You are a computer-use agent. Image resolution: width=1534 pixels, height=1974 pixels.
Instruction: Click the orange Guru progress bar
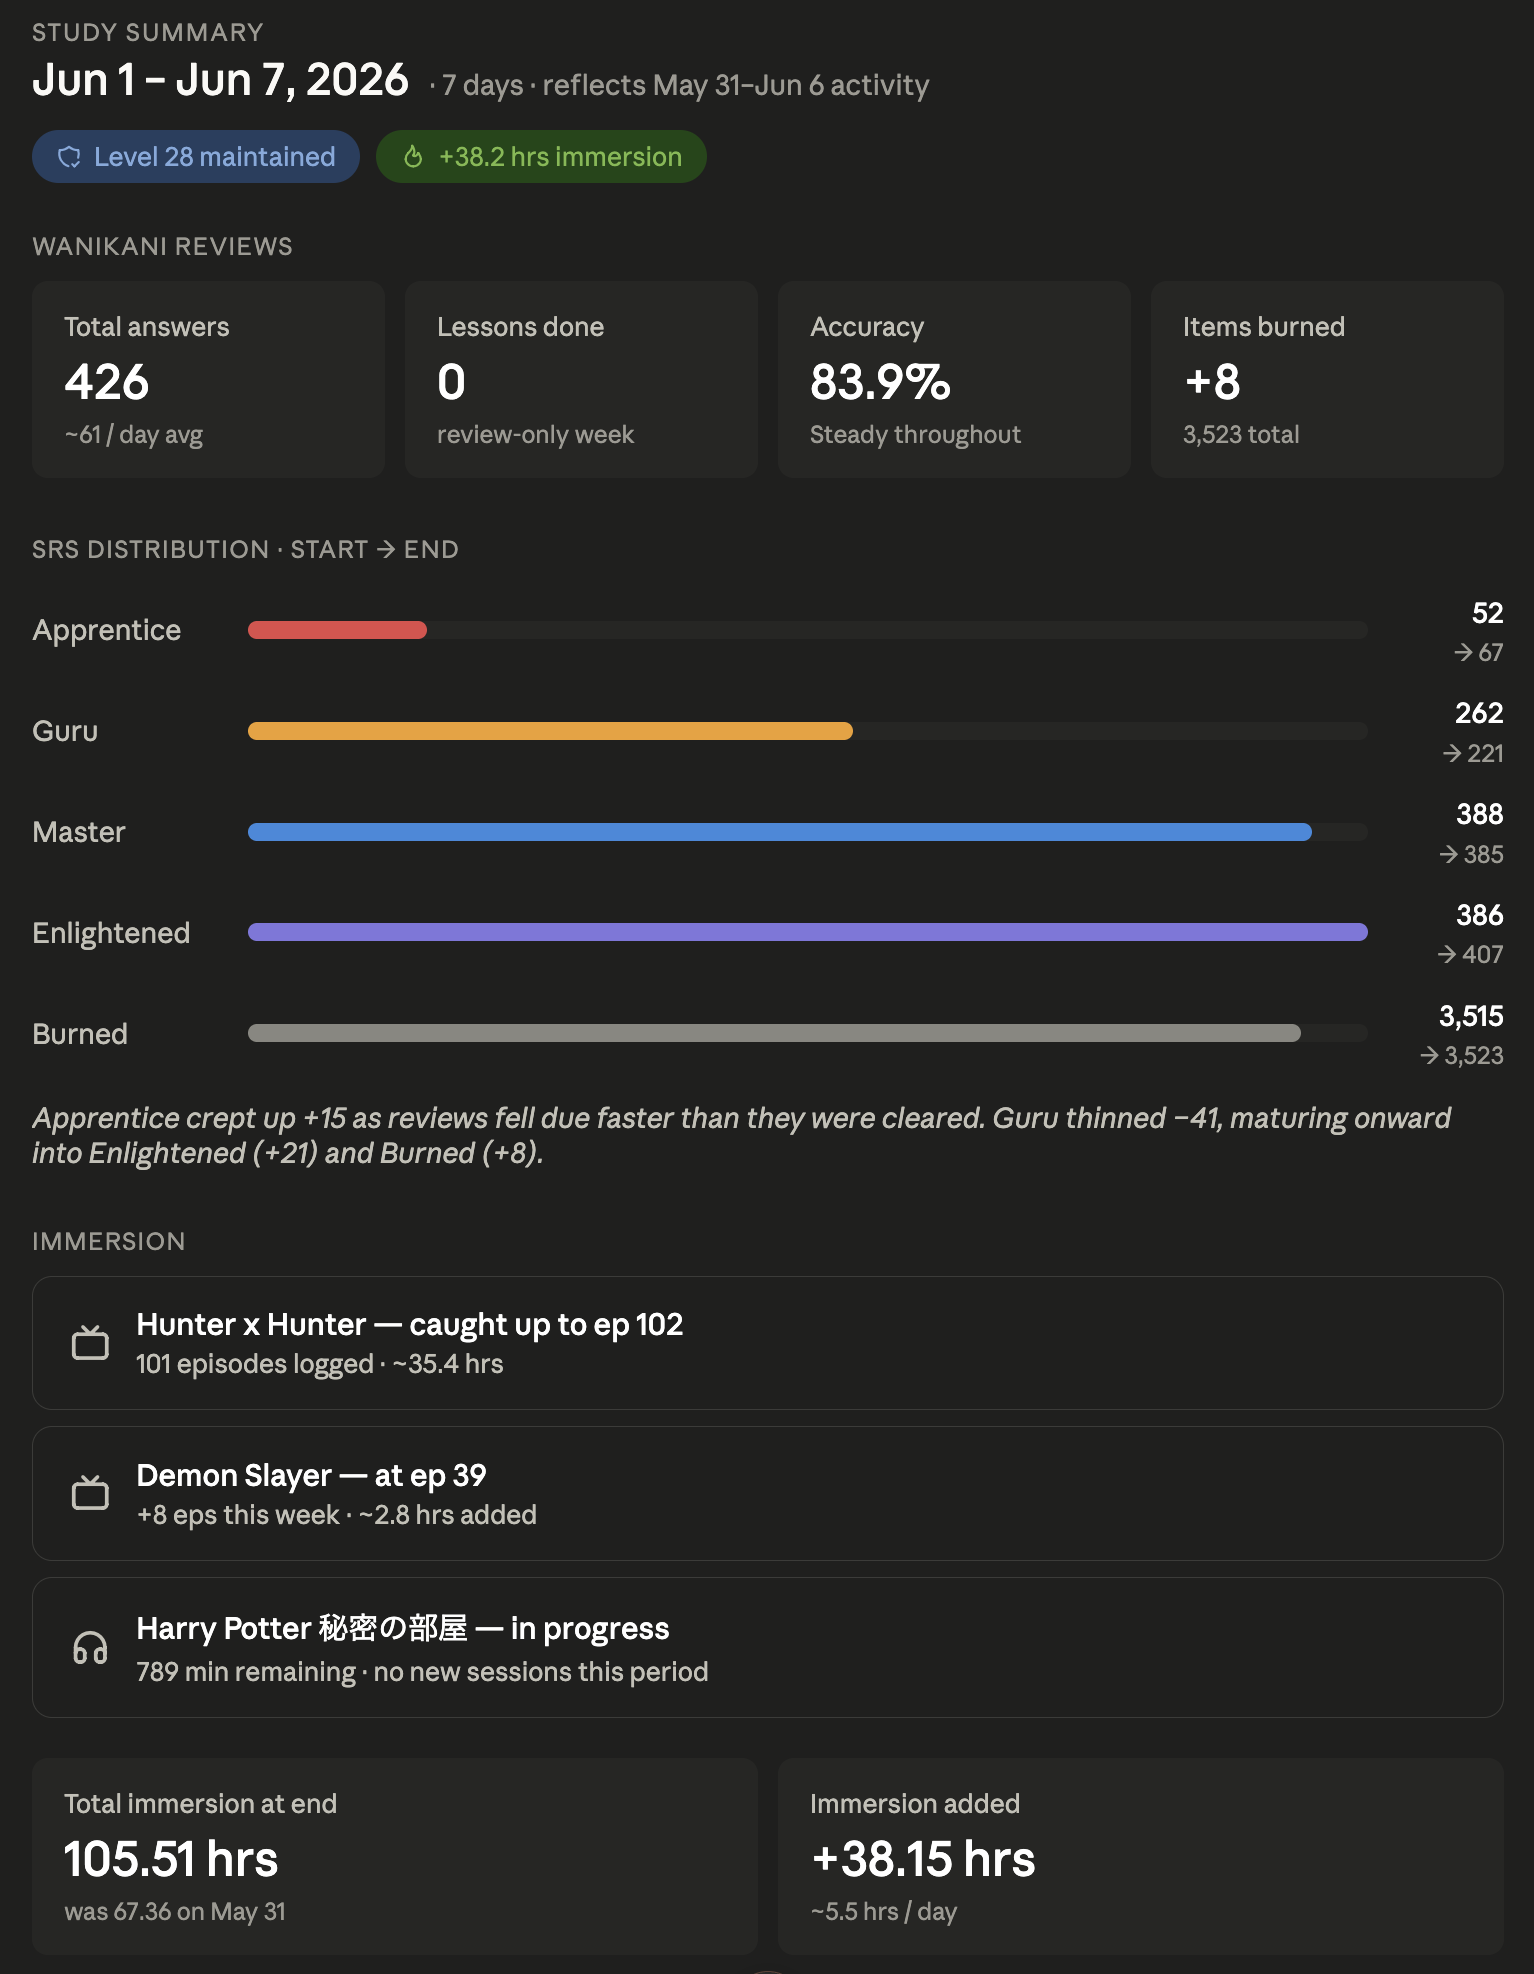pyautogui.click(x=550, y=731)
